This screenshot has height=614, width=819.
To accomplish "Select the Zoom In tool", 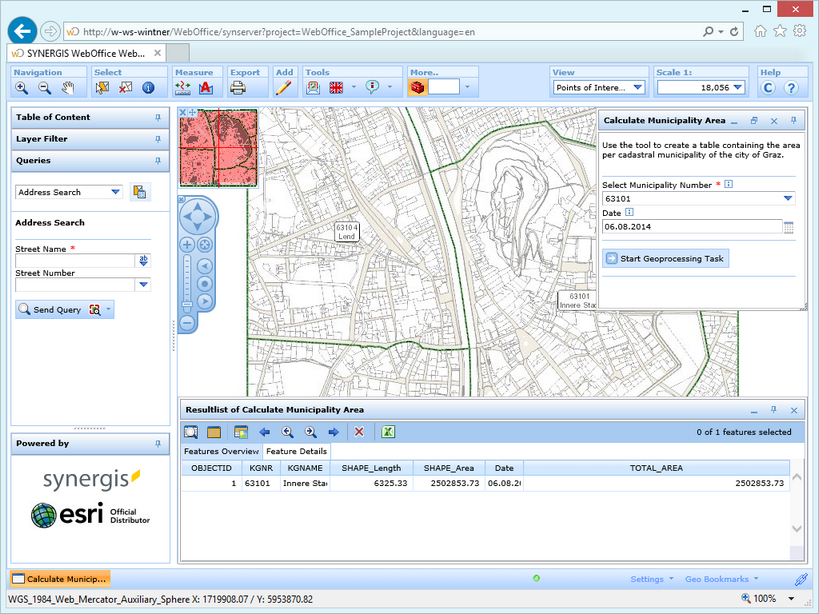I will pos(21,87).
